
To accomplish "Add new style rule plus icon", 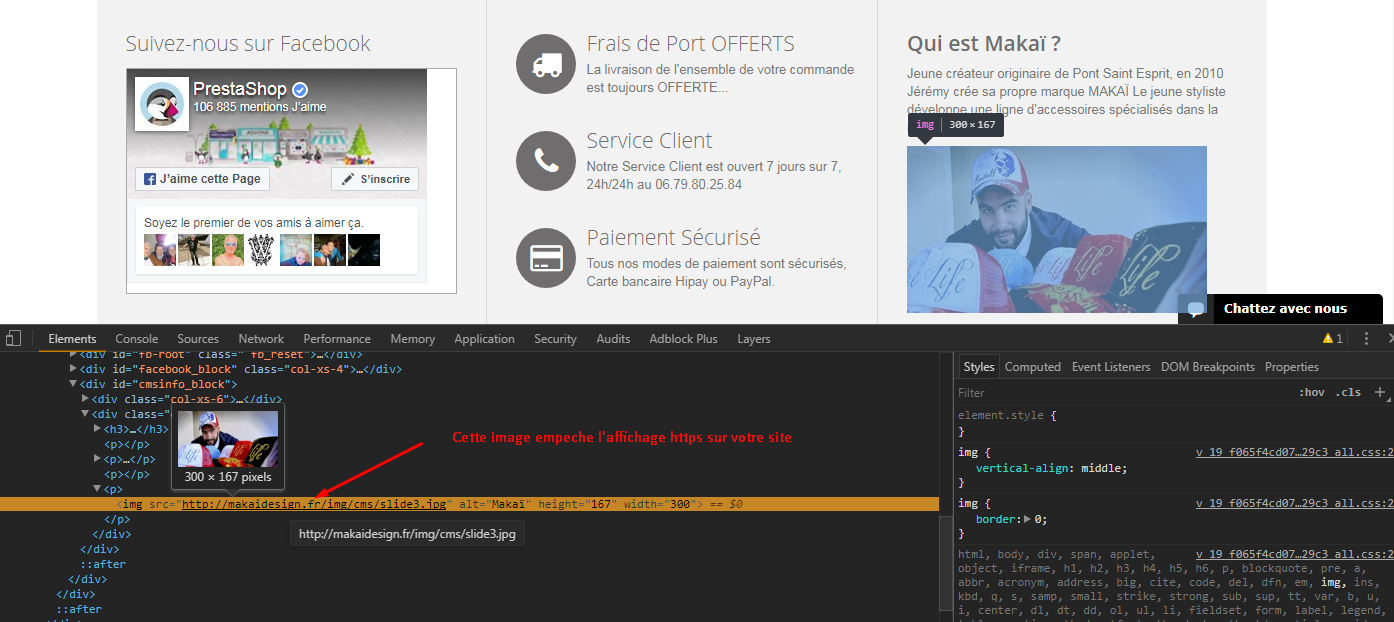I will tap(1380, 392).
